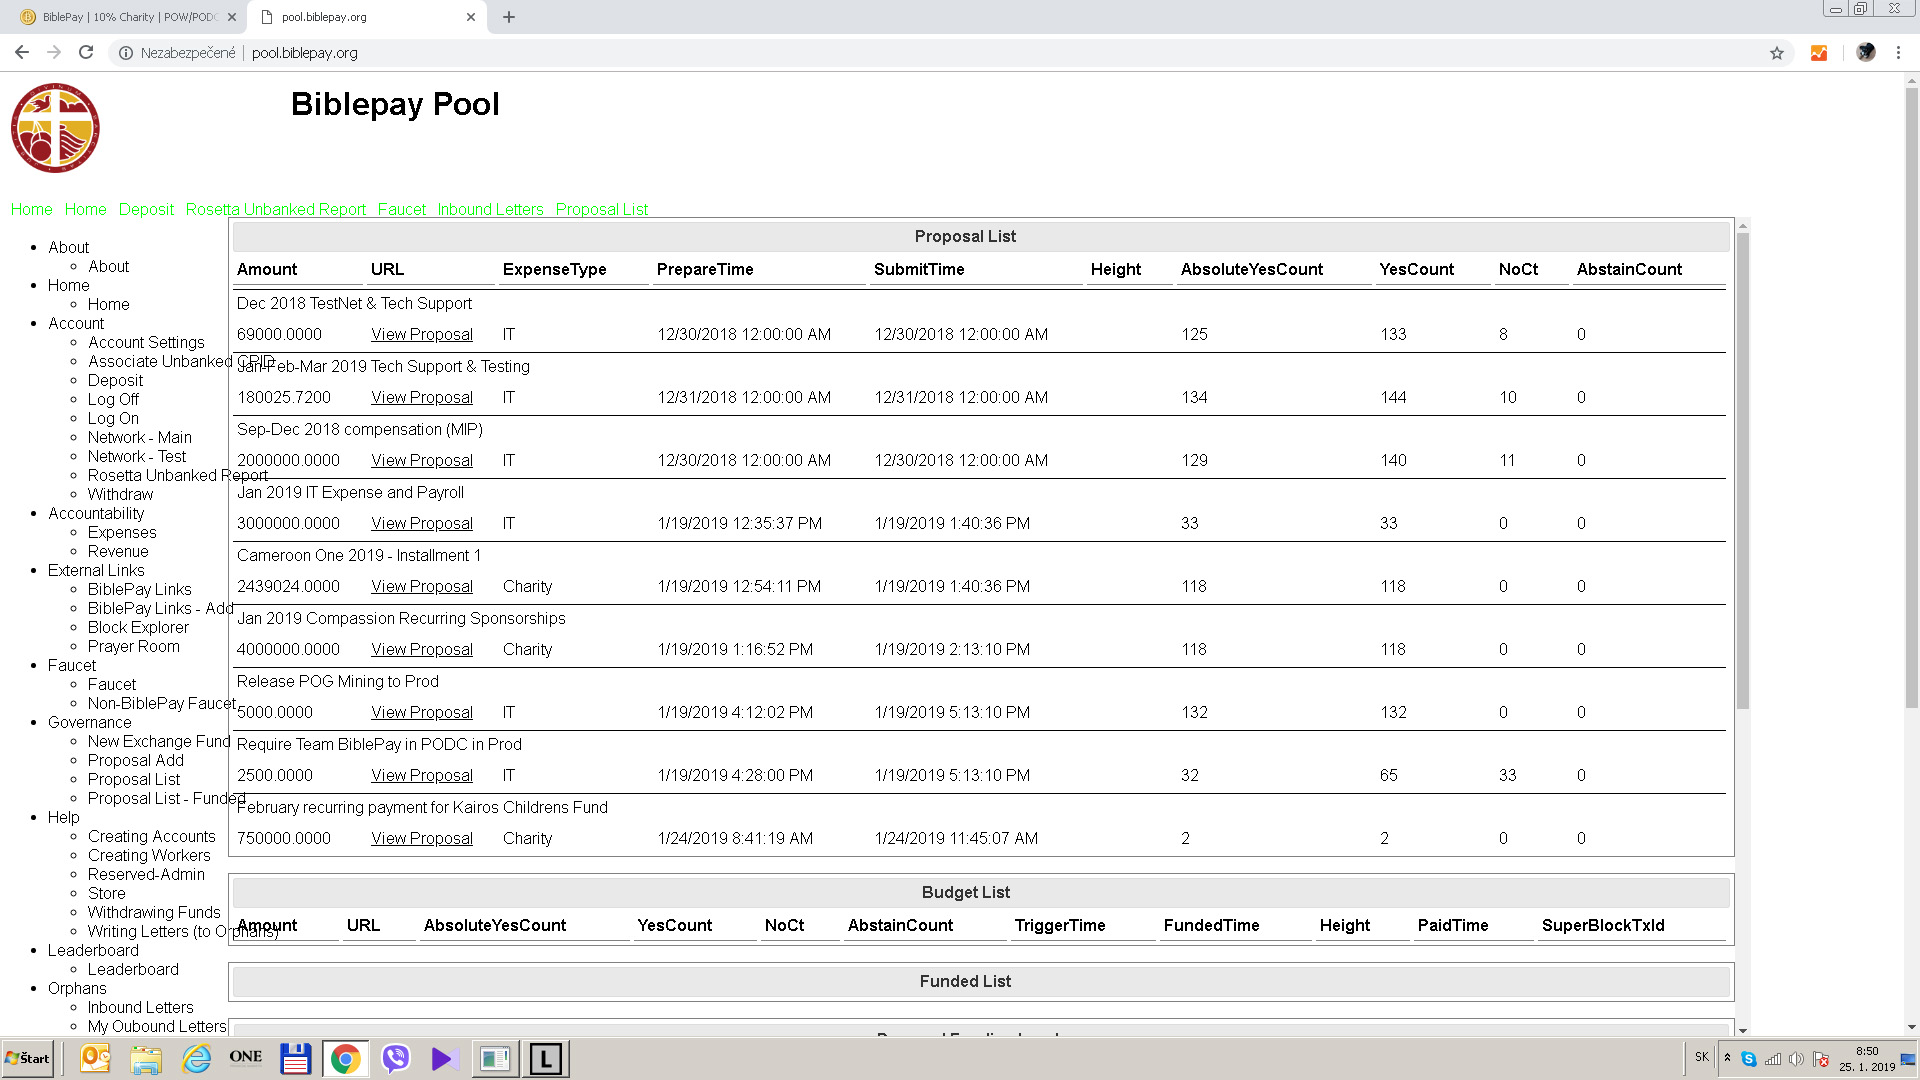View Proposal for February Kairos Childrens Fund
This screenshot has height=1080, width=1920.
pos(422,839)
